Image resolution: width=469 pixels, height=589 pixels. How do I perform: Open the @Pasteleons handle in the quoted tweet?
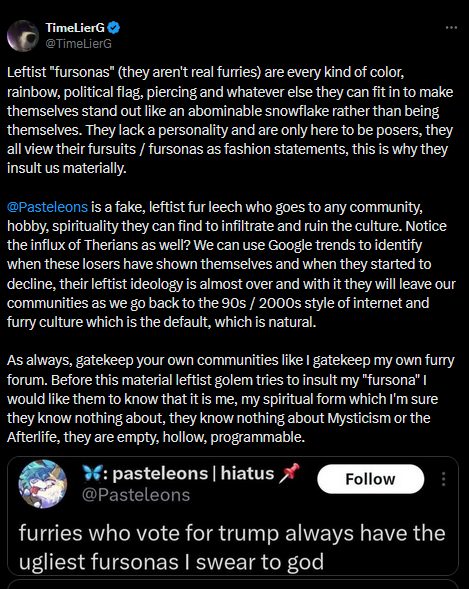(x=136, y=495)
